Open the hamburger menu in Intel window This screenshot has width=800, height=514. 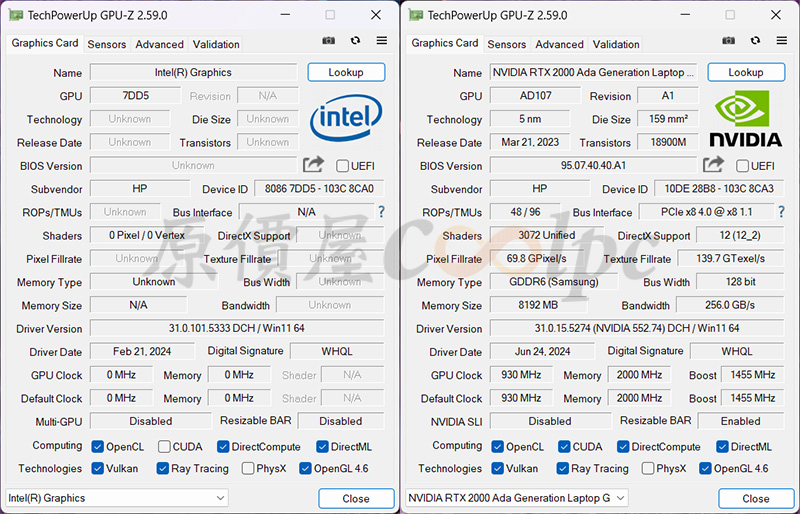[382, 40]
